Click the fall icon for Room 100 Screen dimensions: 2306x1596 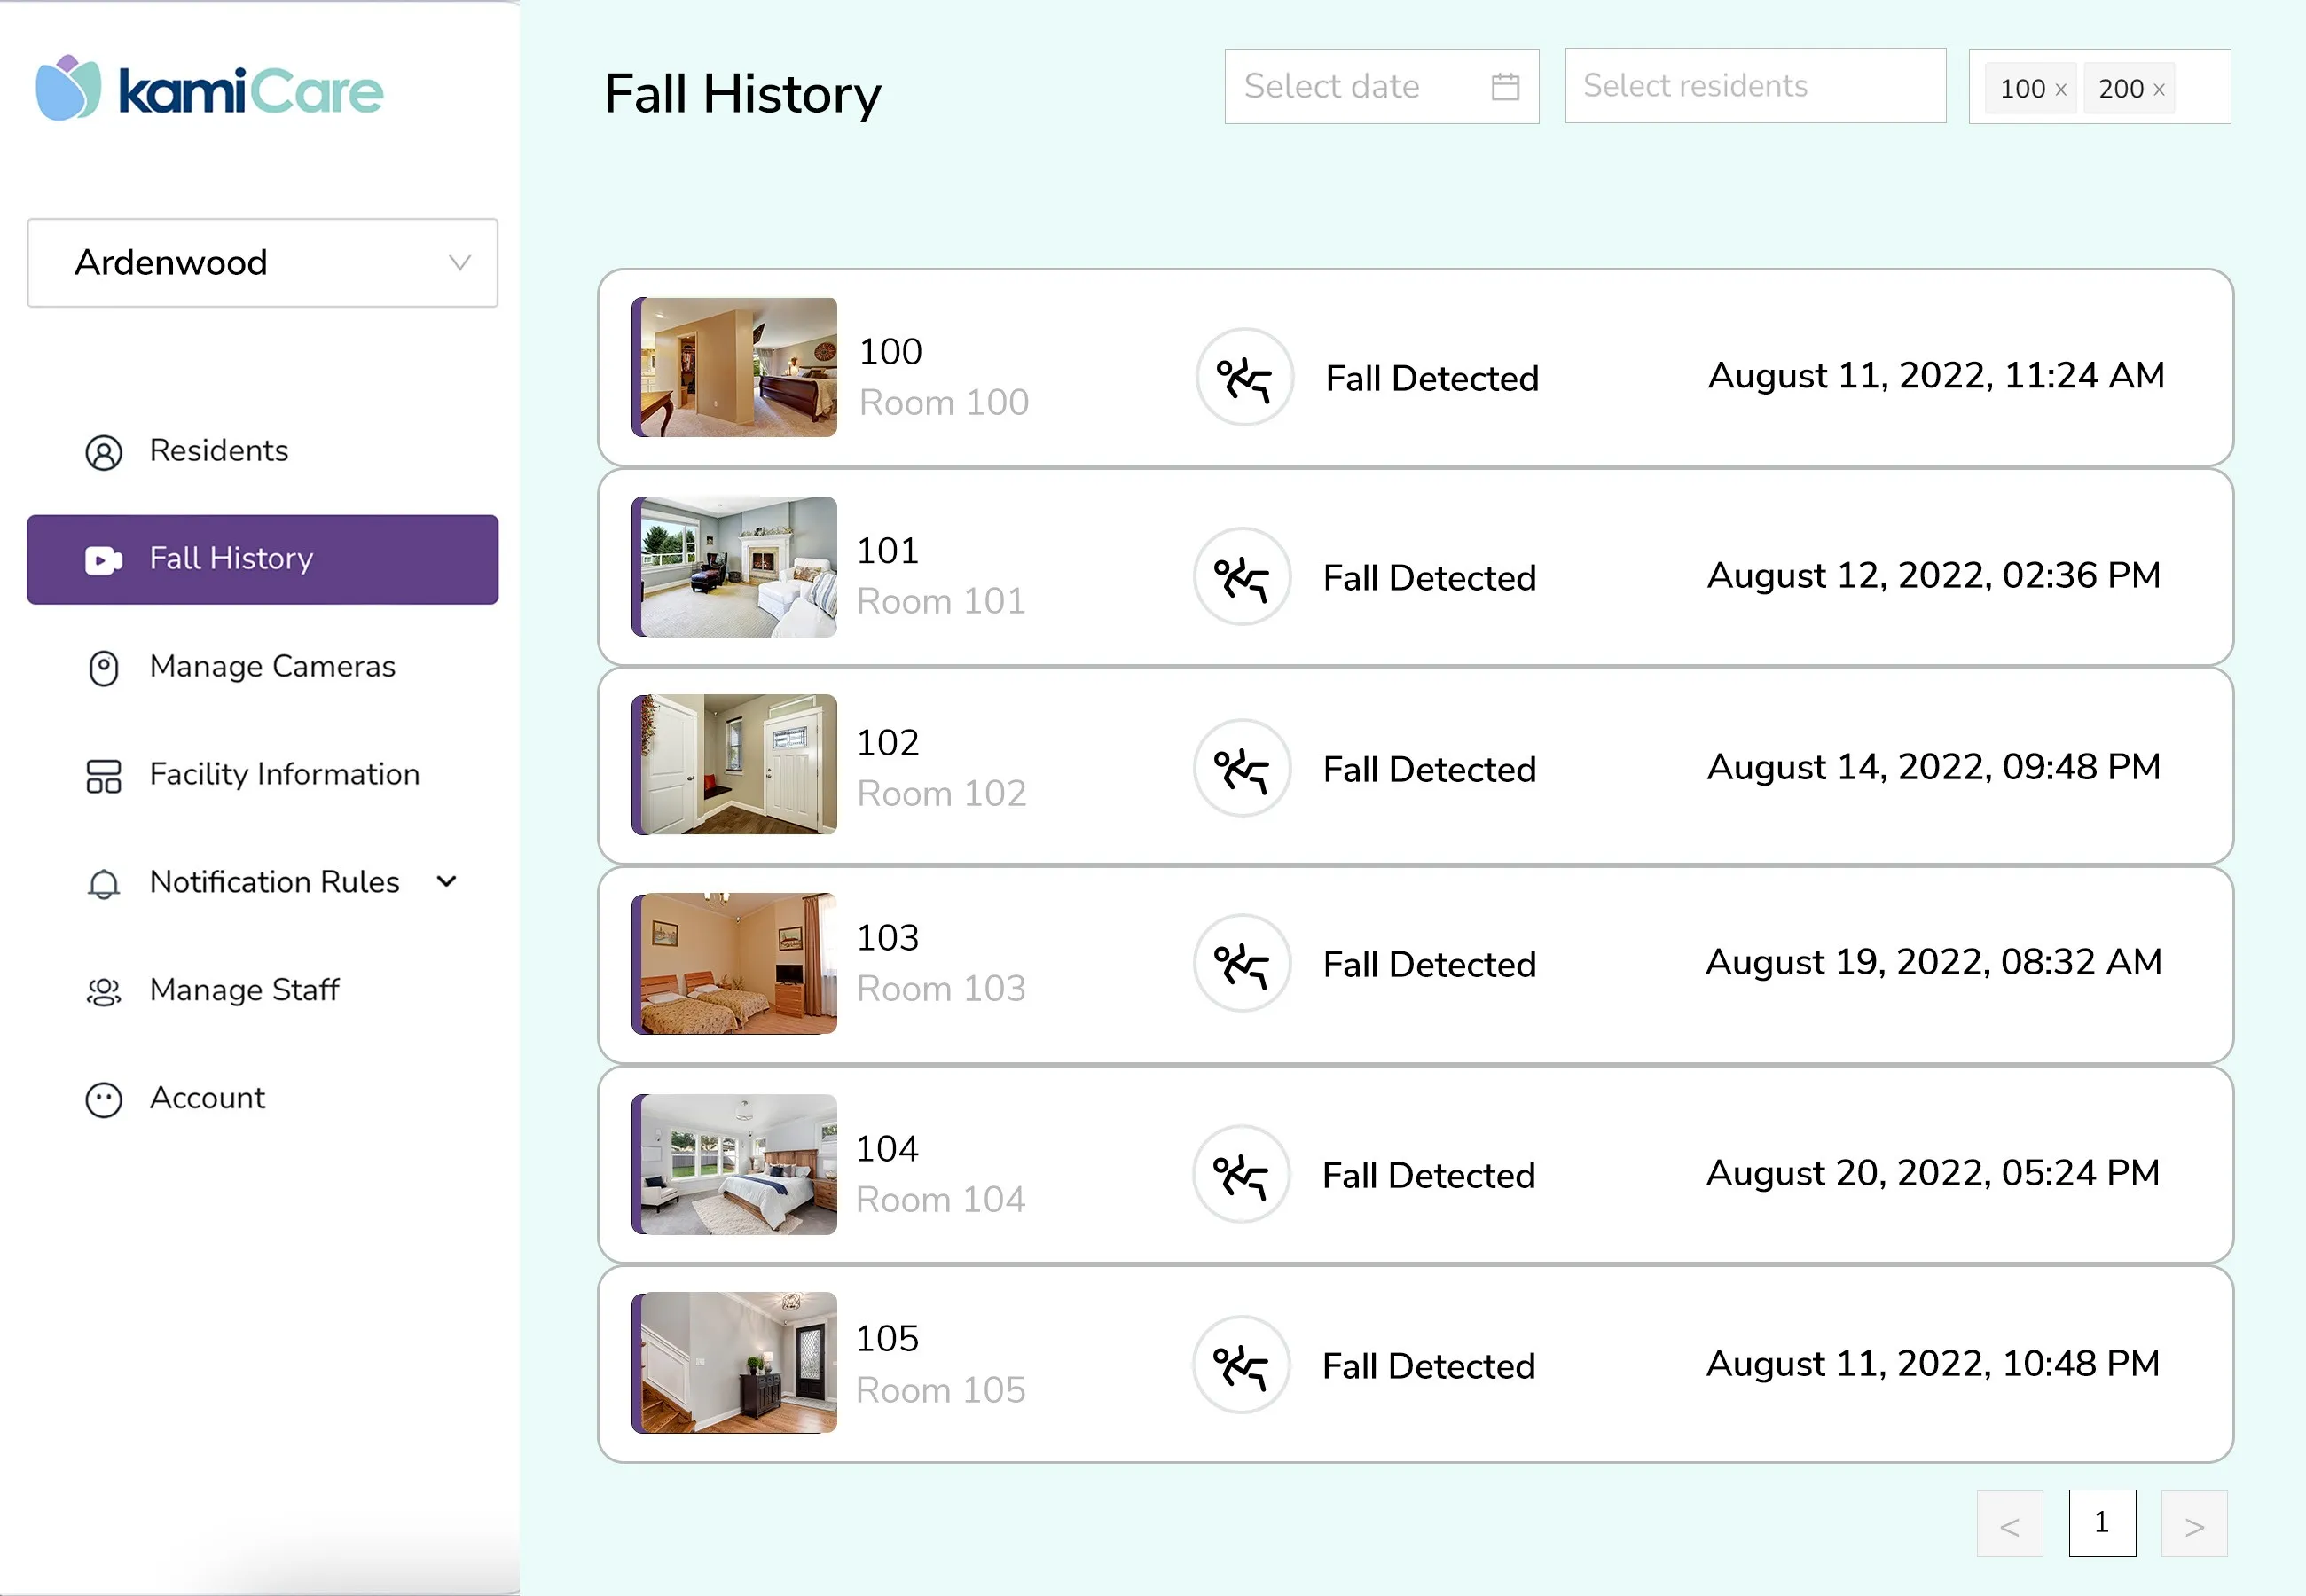1244,378
